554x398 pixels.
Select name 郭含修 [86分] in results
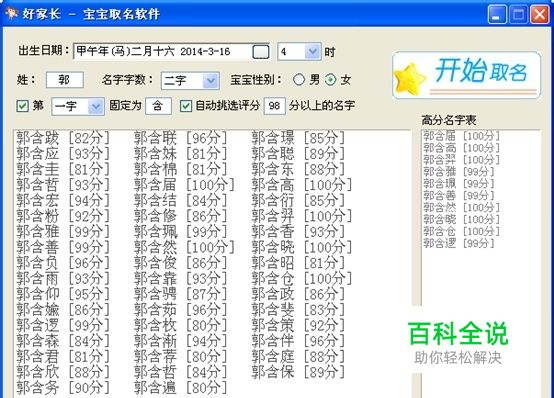click(181, 216)
